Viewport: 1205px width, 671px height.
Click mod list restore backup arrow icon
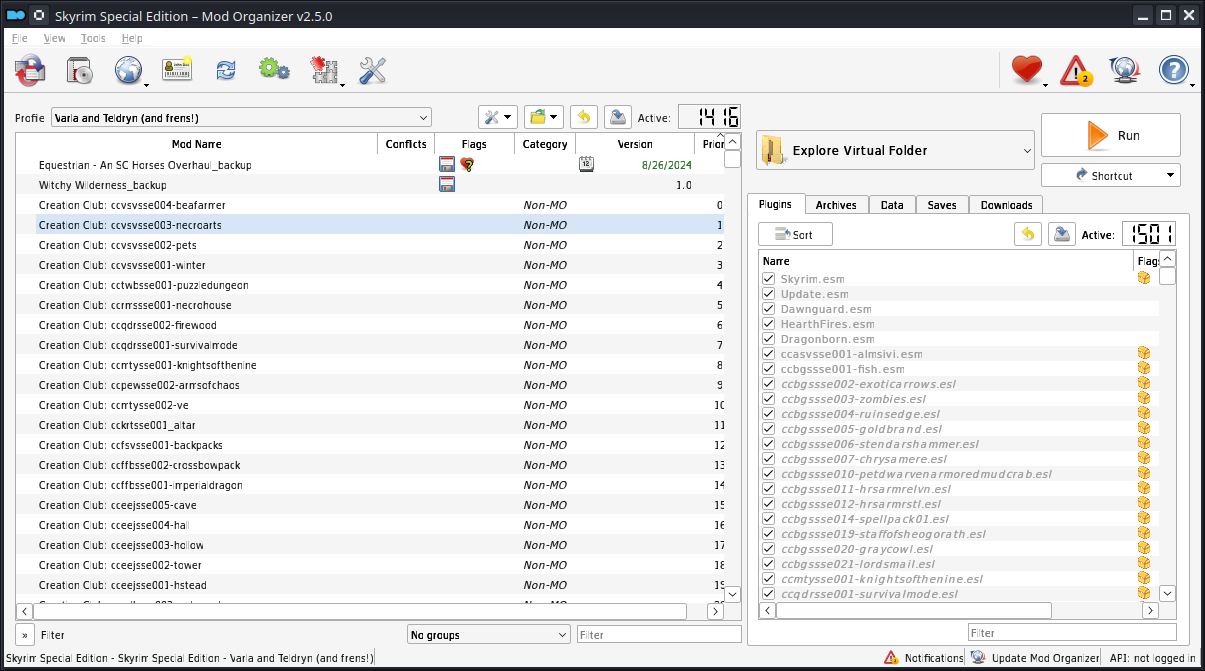[584, 117]
